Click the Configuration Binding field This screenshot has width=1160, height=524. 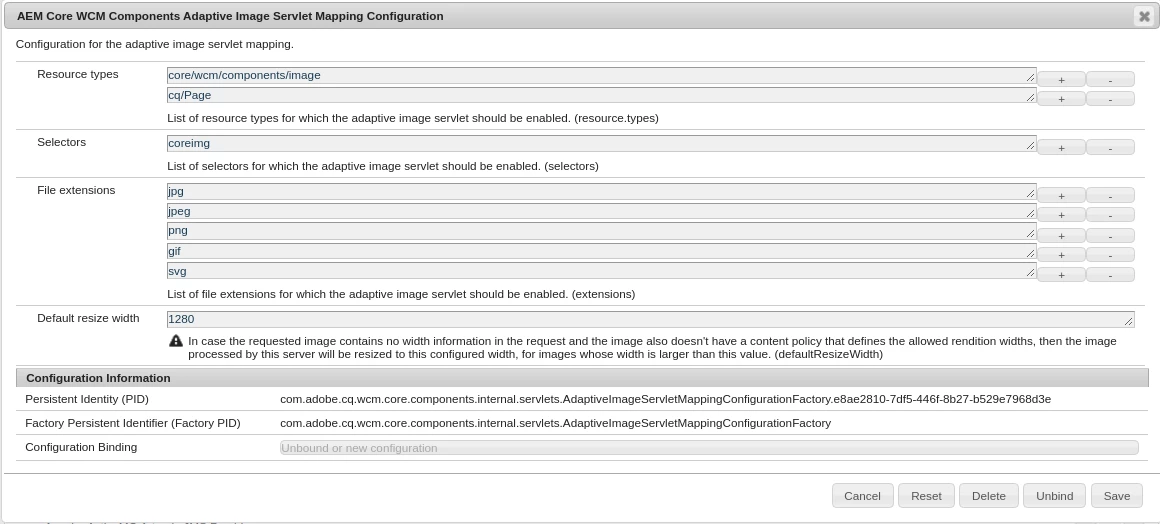pos(709,448)
